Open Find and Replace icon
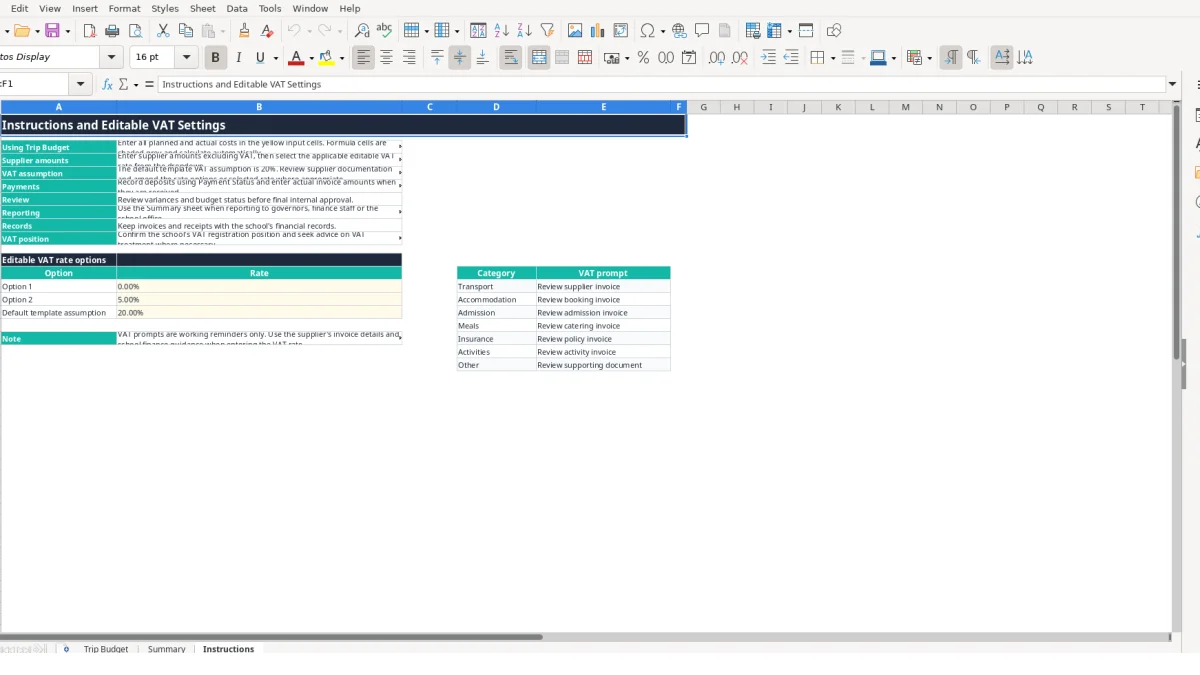Viewport: 1200px width, 675px height. (x=362, y=31)
